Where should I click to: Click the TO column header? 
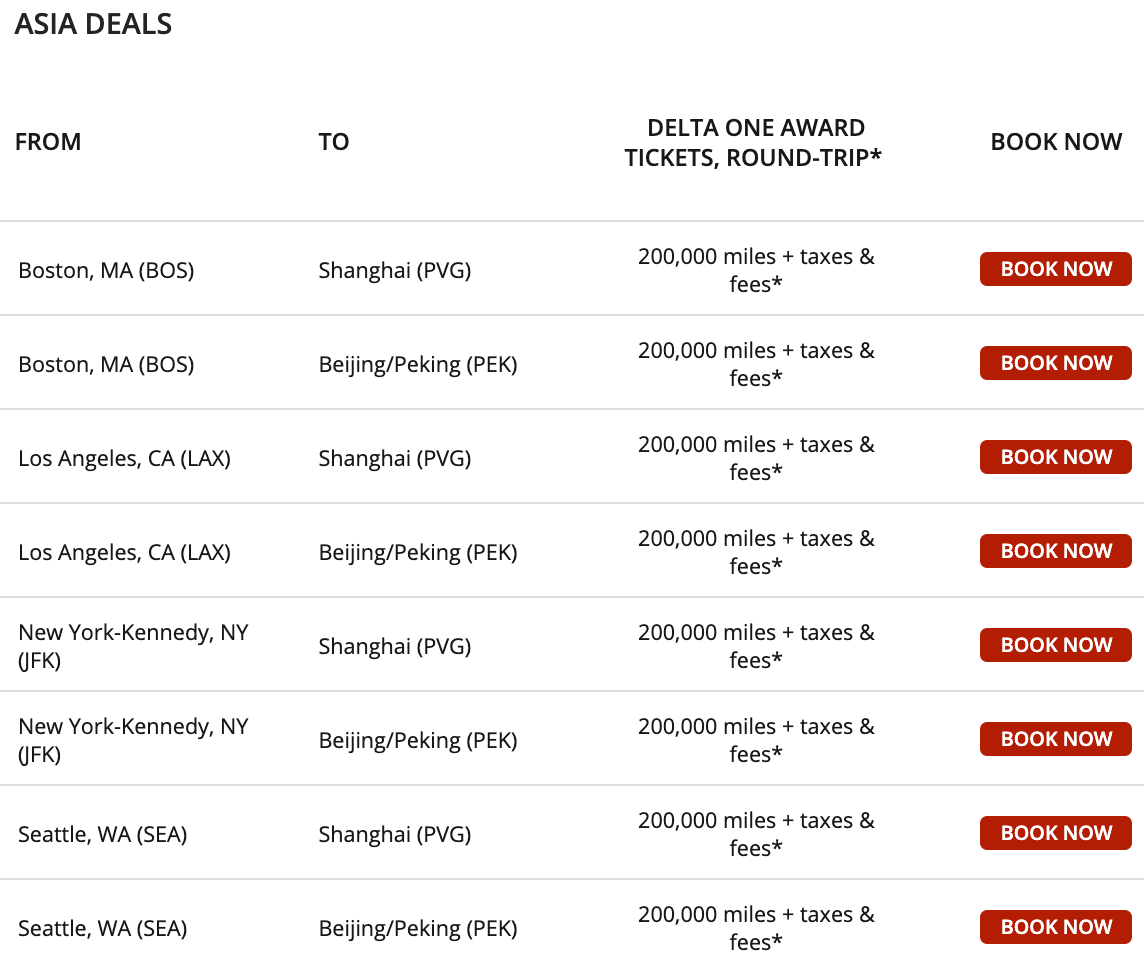(334, 142)
